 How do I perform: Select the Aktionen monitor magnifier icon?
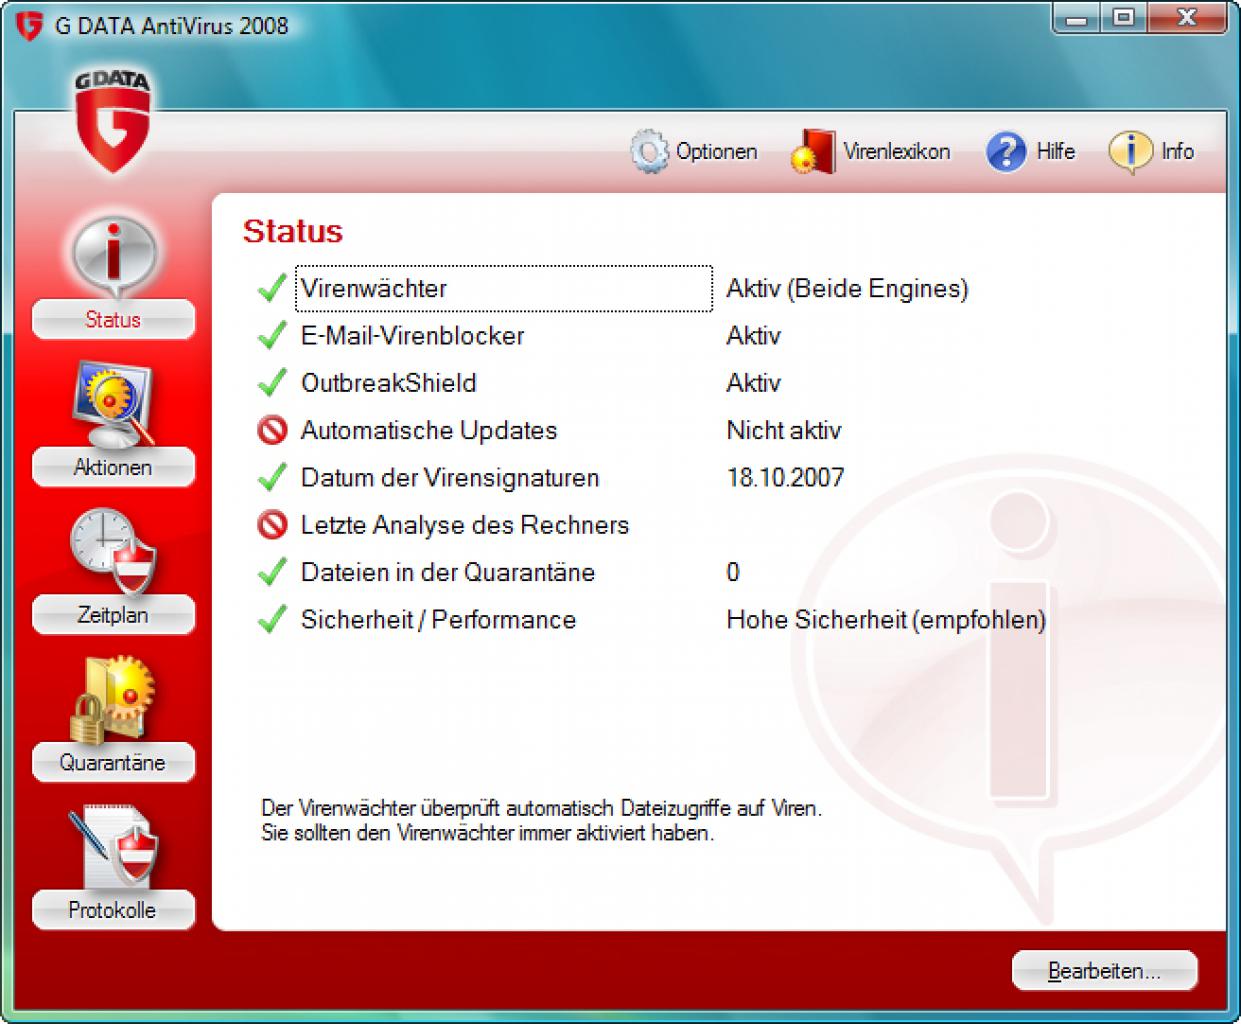coord(112,404)
